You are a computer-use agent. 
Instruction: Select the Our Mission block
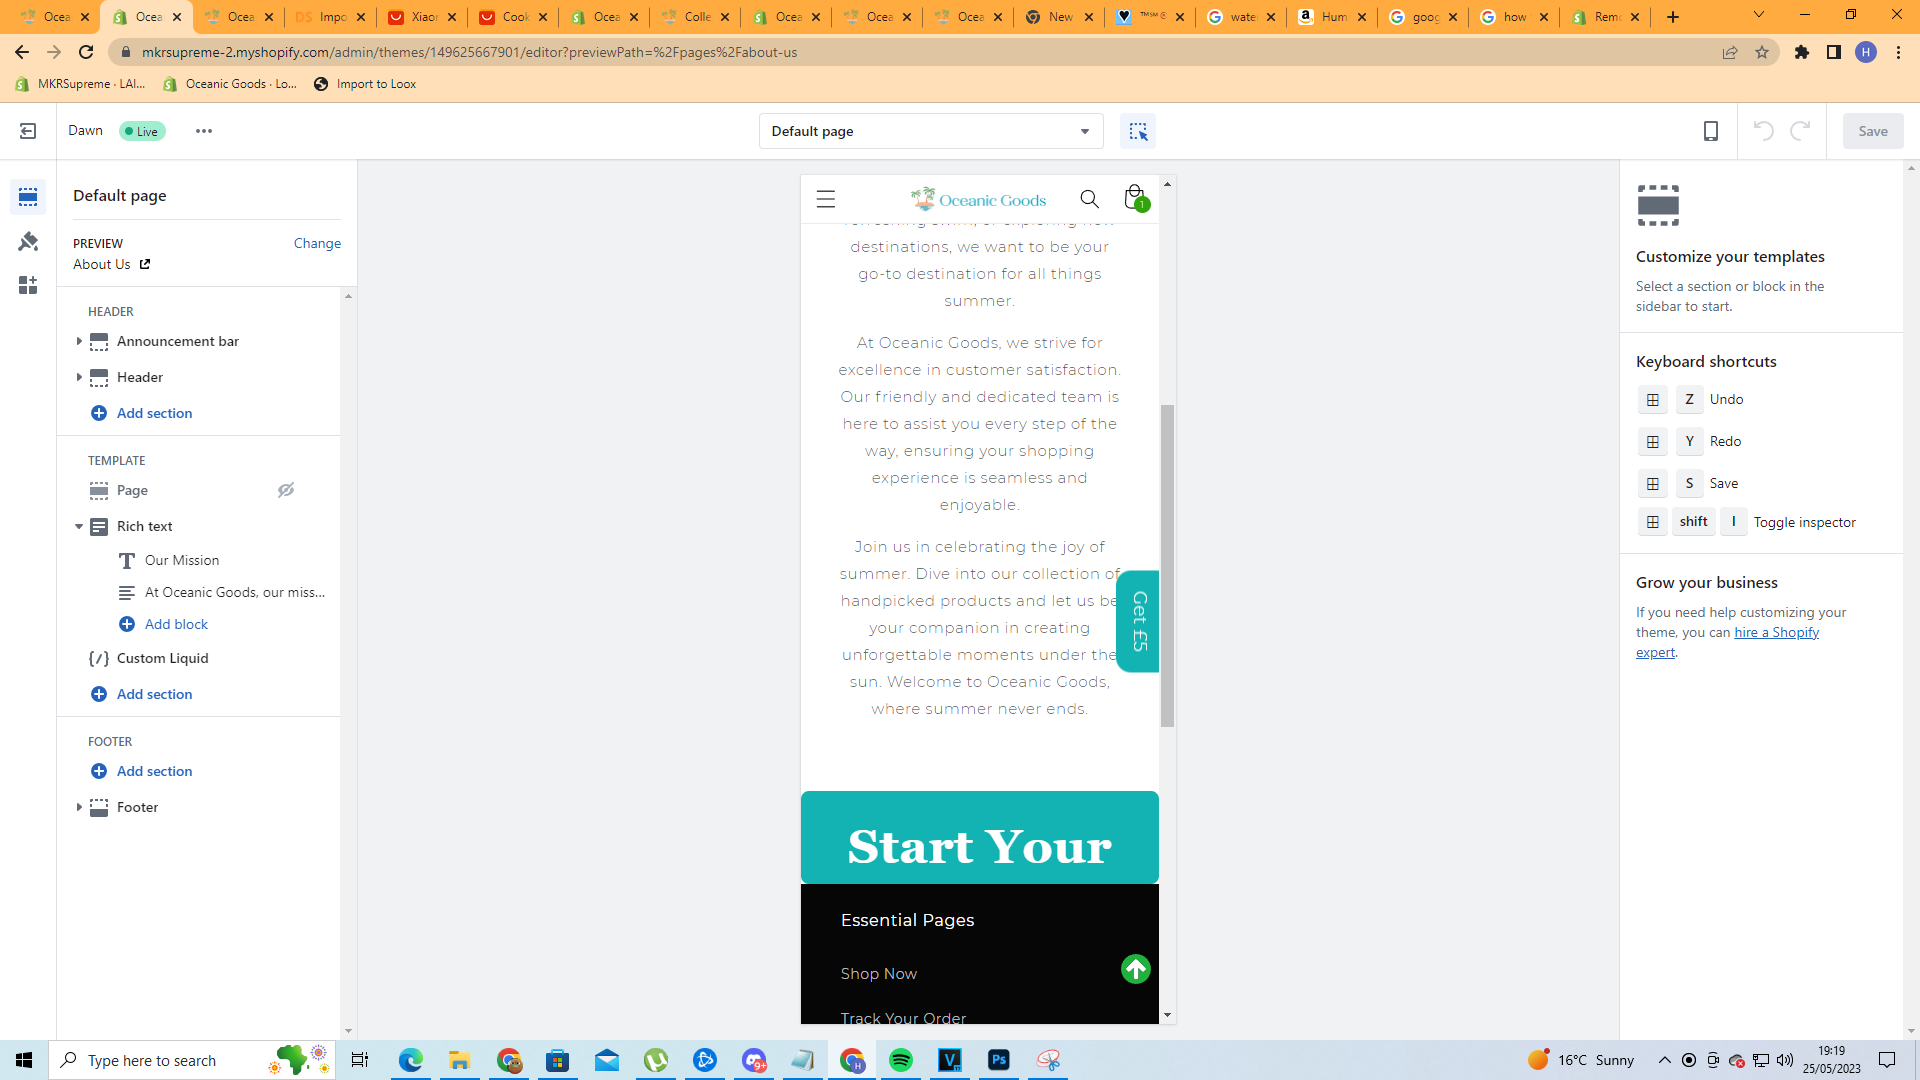181,560
